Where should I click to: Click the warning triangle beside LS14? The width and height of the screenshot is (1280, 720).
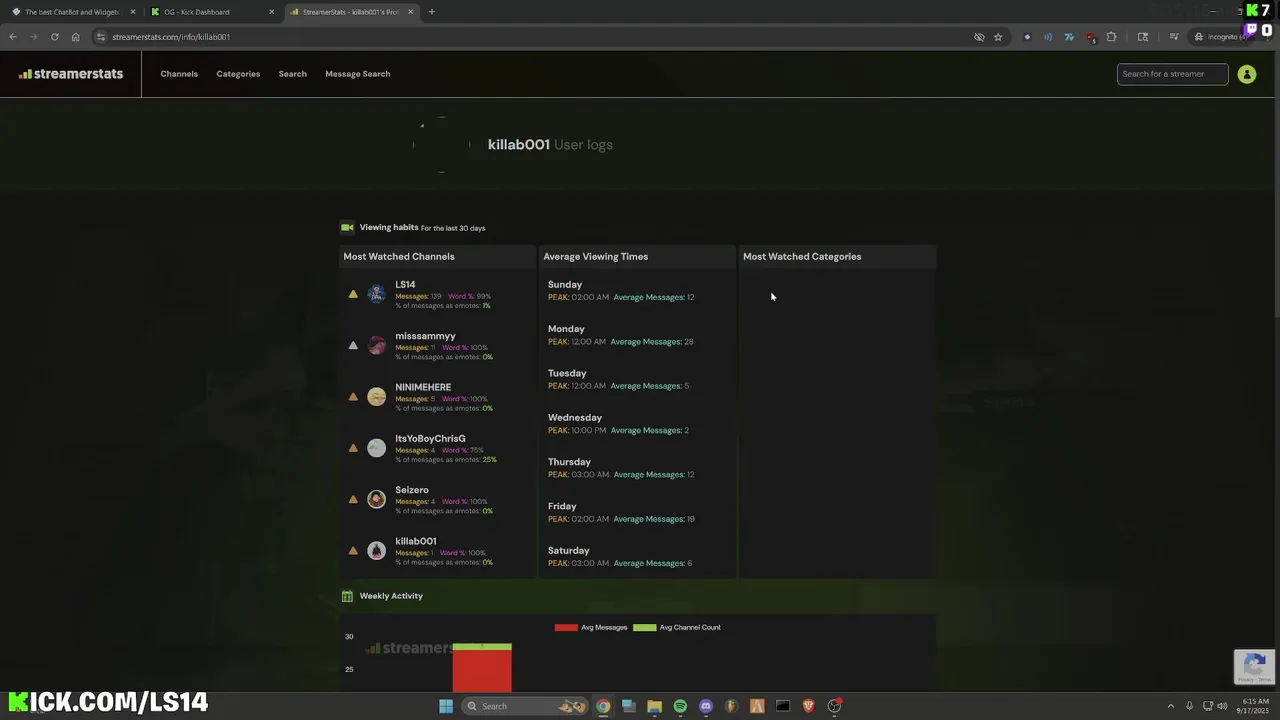tap(353, 294)
